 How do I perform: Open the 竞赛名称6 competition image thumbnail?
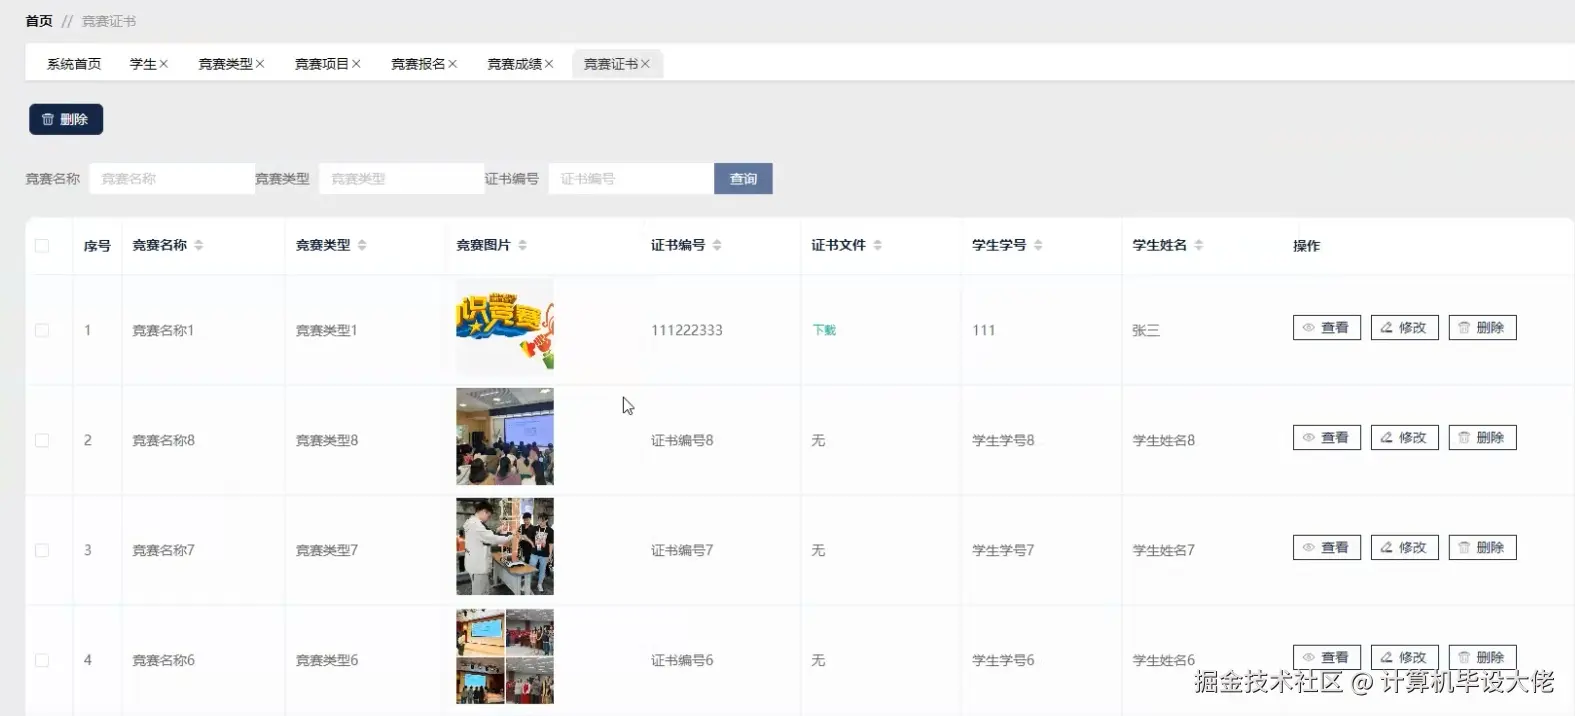(x=505, y=657)
